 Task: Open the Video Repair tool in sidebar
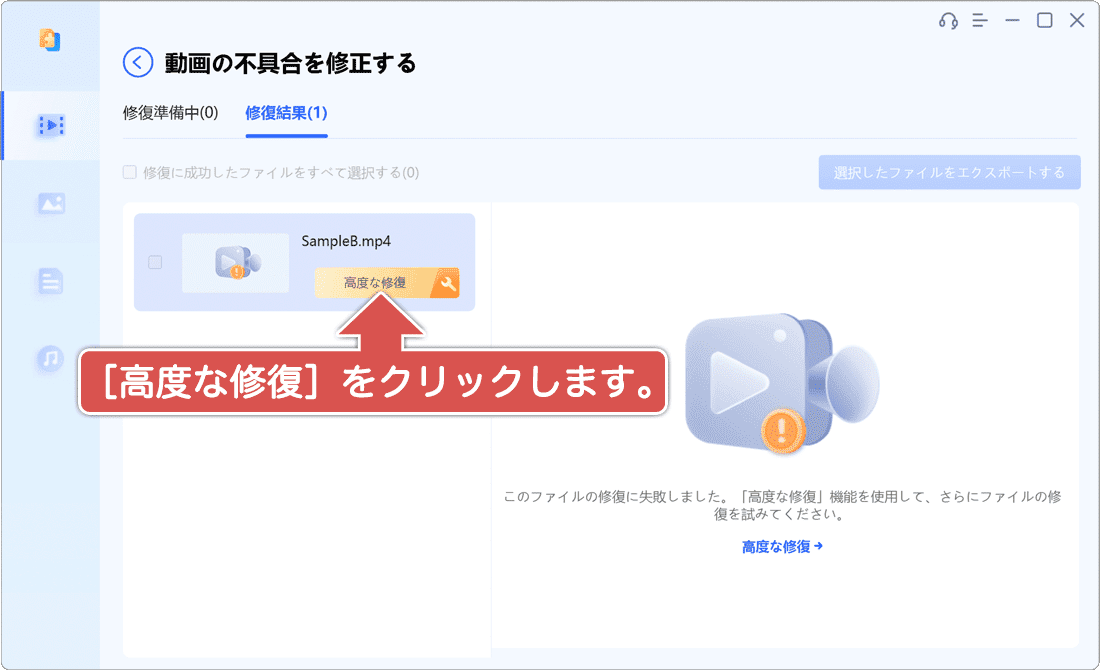(x=50, y=125)
